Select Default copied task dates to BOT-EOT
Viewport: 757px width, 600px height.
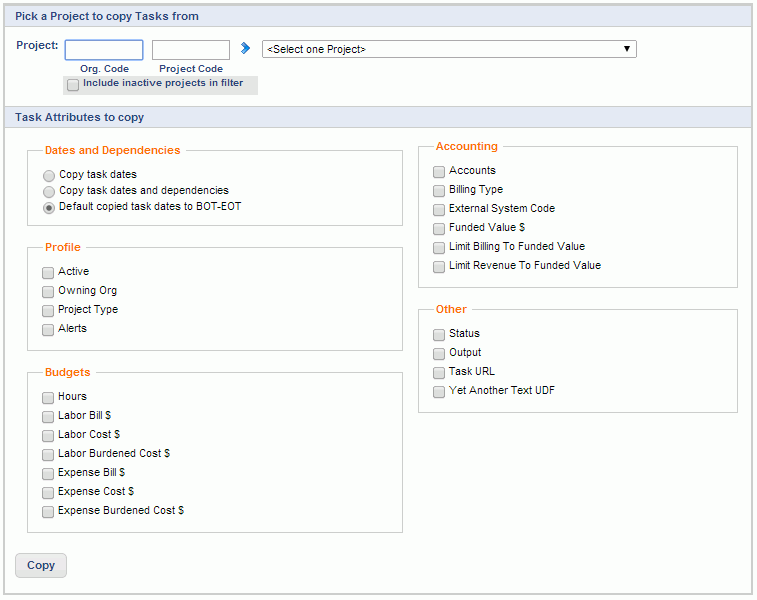pos(49,208)
